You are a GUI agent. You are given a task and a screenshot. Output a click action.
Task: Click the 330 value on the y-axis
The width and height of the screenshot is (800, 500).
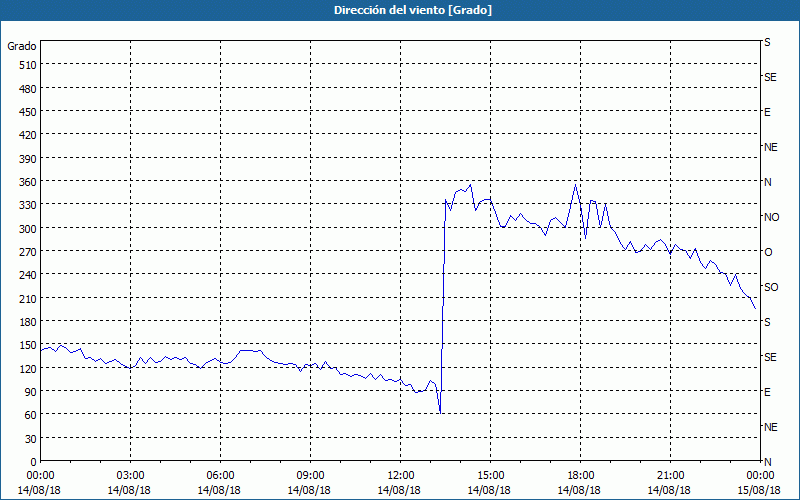[28, 205]
